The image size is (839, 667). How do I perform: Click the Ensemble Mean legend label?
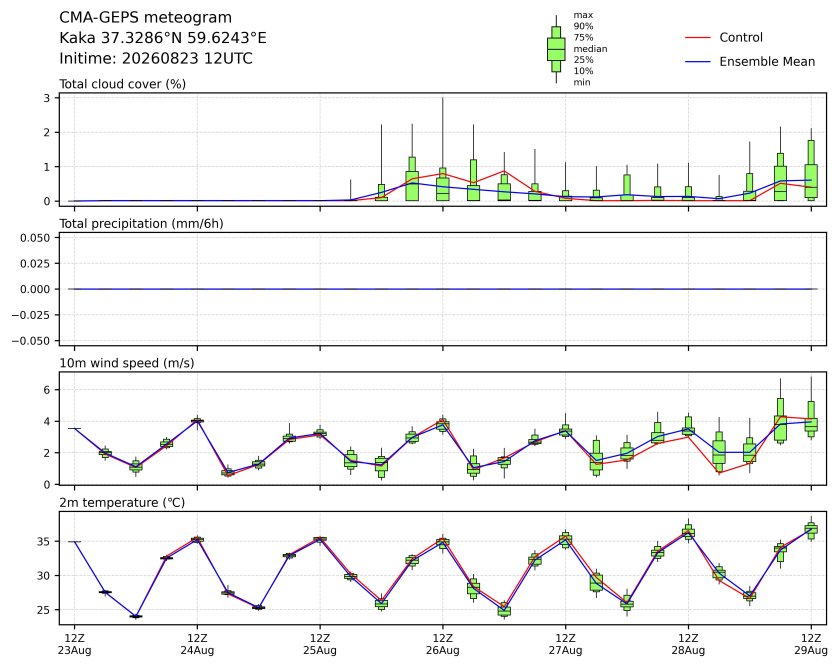(x=767, y=62)
